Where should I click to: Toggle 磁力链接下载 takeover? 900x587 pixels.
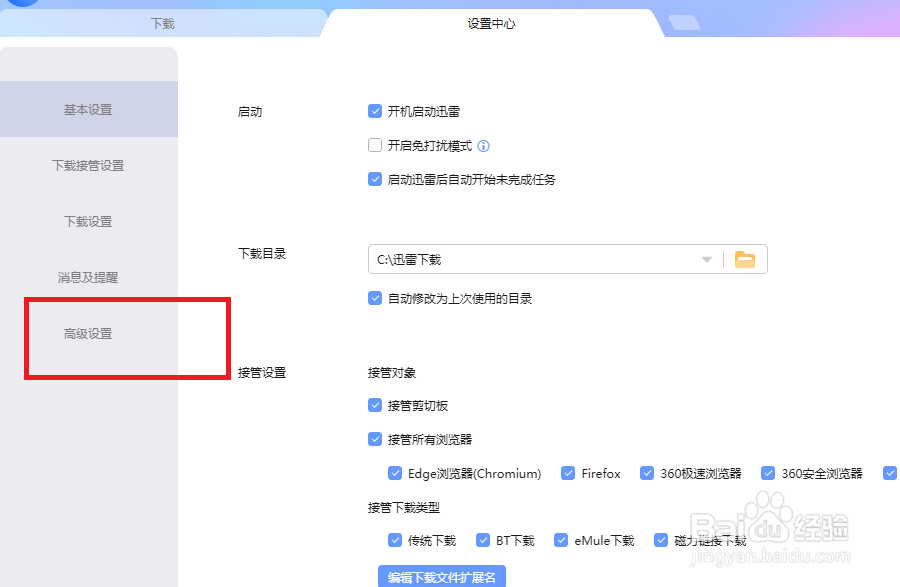click(661, 540)
